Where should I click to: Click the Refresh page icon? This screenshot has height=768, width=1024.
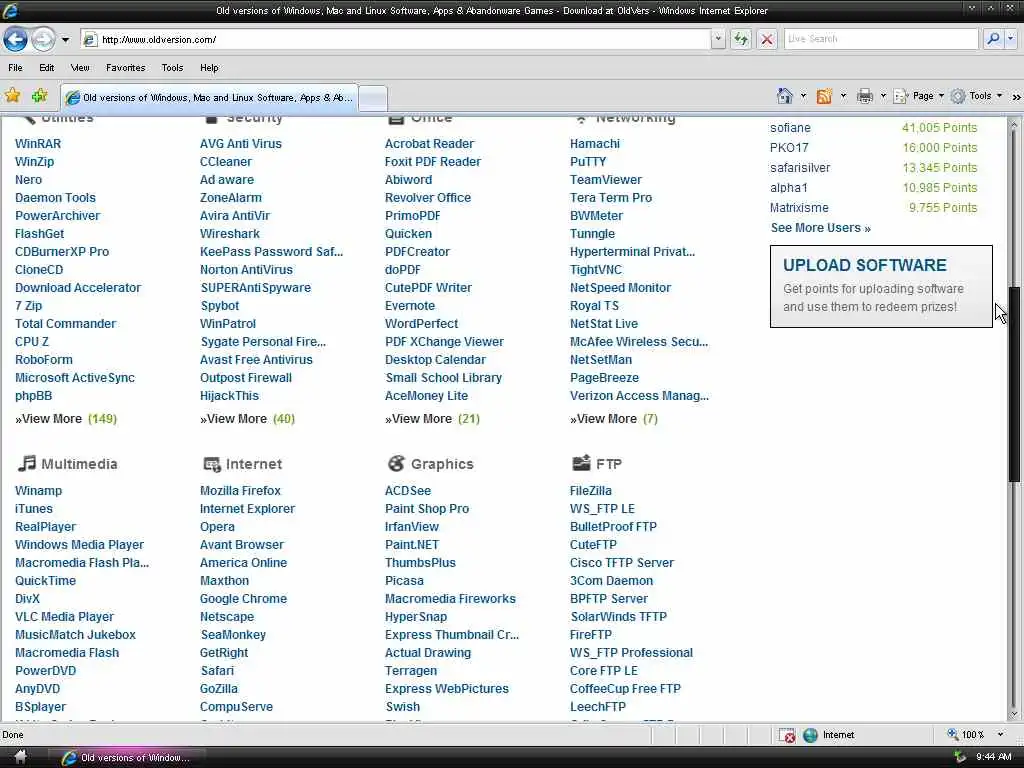pos(741,39)
